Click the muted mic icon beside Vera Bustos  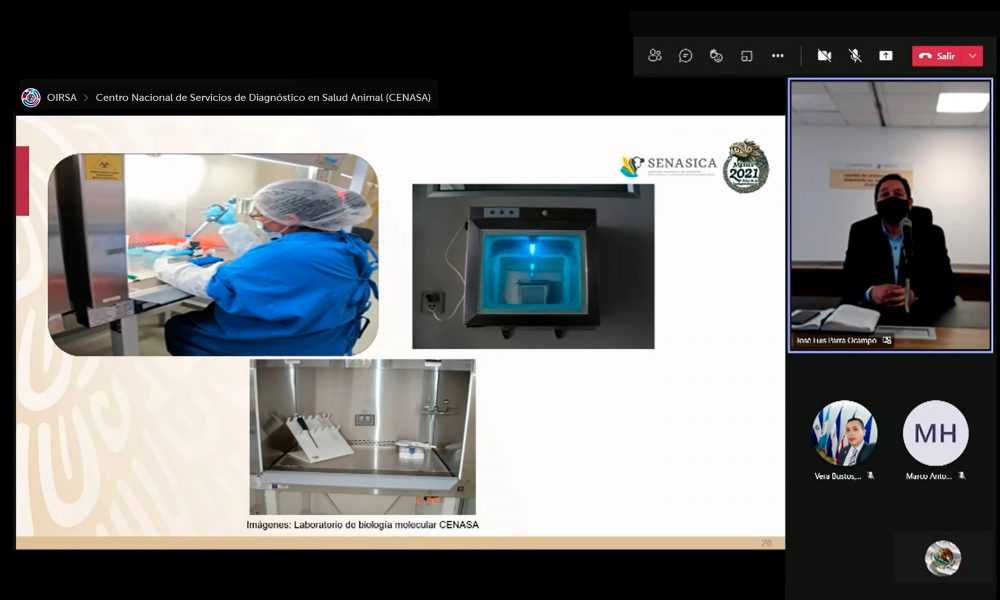(871, 476)
